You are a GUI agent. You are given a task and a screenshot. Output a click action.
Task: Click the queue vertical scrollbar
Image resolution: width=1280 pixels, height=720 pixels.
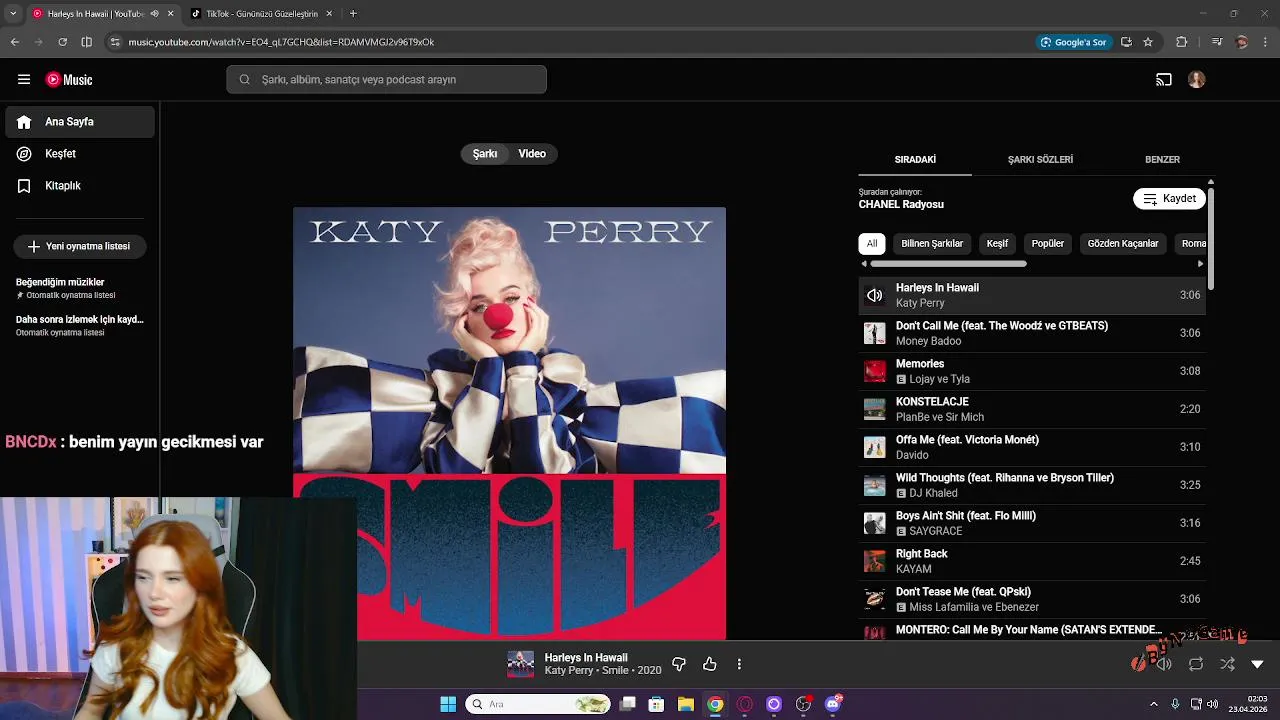click(1211, 238)
